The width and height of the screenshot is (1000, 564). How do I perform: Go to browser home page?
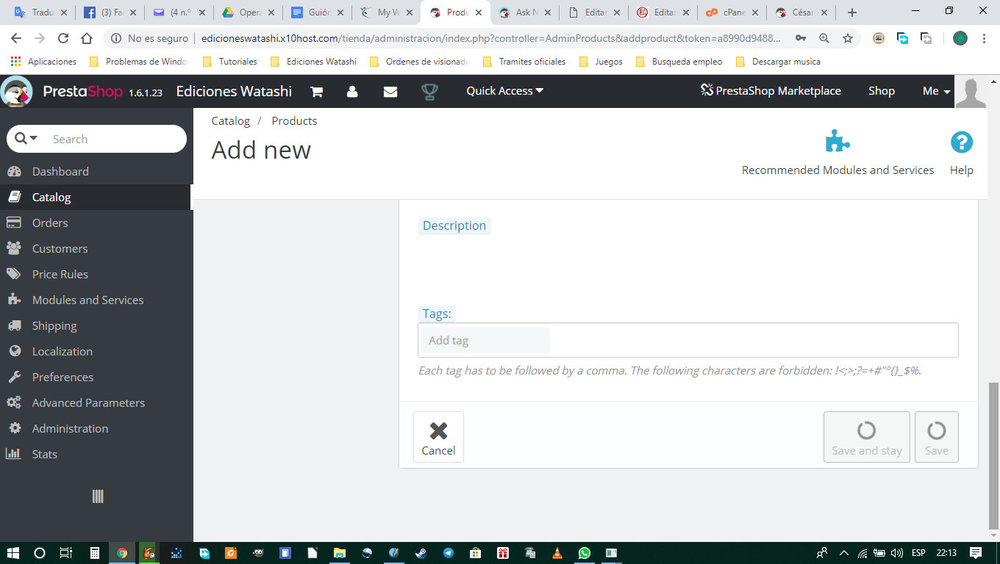pos(87,38)
